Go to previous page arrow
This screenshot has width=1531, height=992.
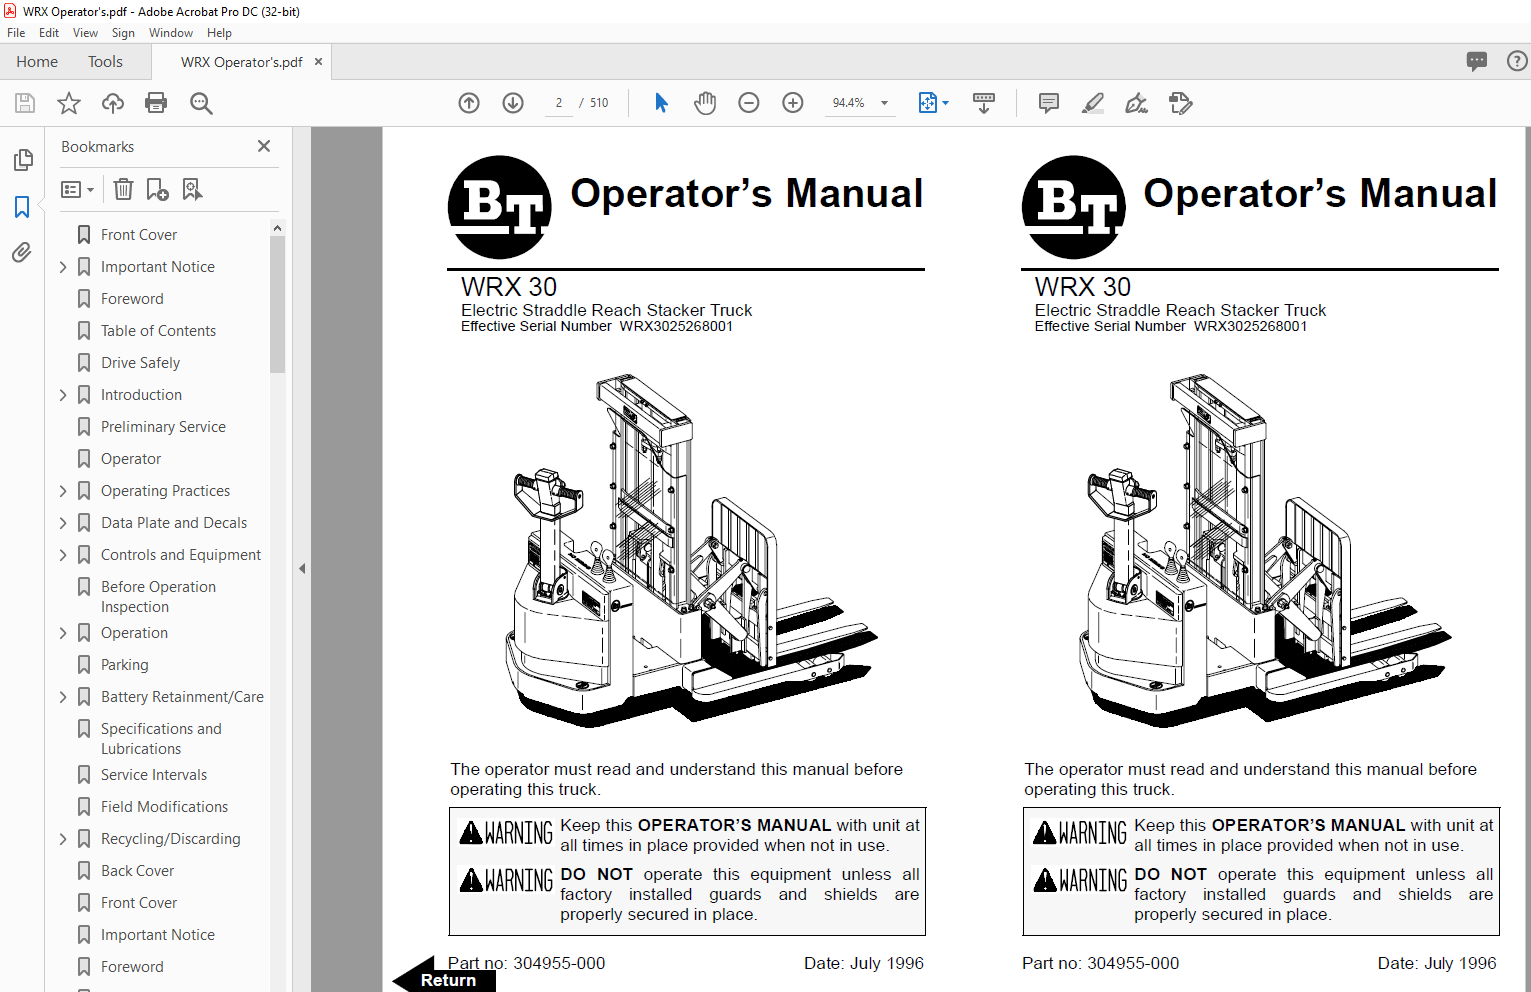pos(469,103)
